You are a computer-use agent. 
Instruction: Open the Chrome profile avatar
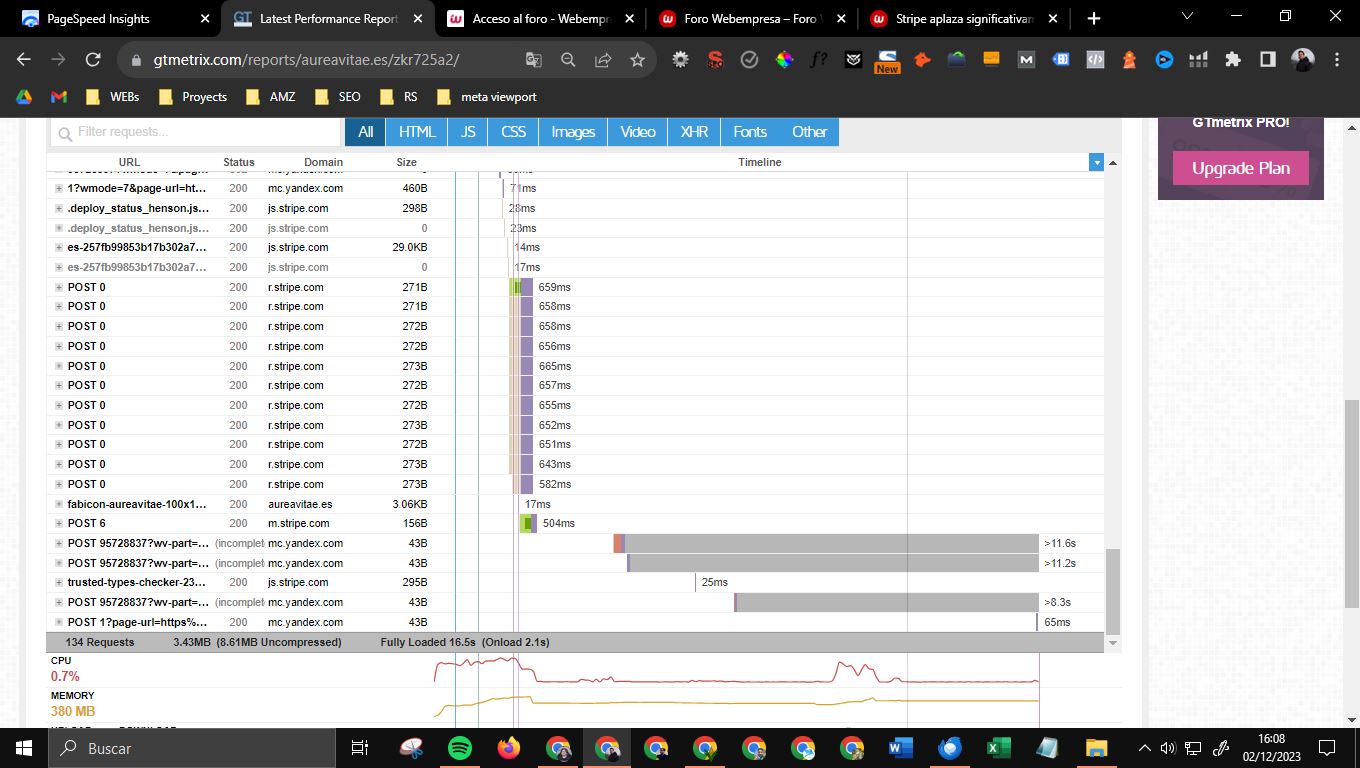(x=1302, y=60)
